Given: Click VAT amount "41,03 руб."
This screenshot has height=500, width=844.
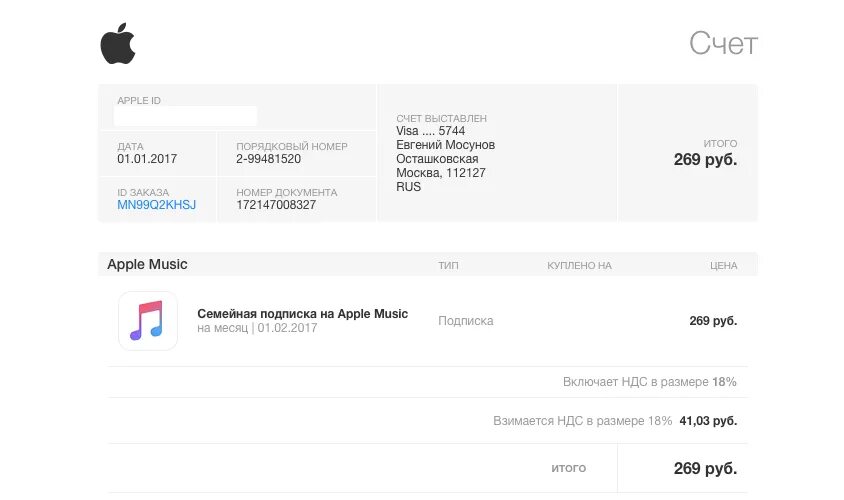Looking at the screenshot, I should 708,421.
